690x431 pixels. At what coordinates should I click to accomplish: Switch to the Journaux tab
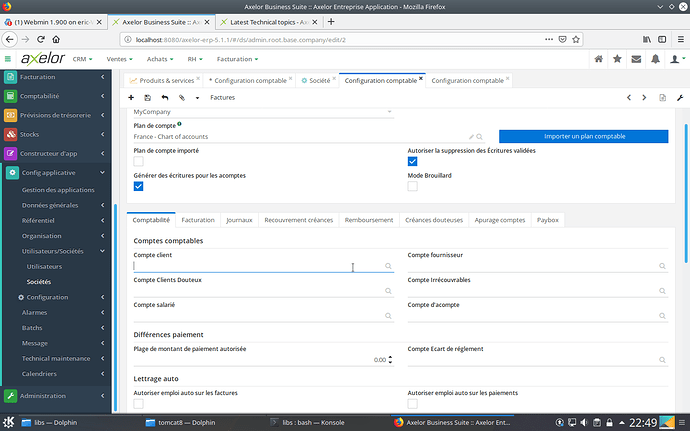point(239,220)
